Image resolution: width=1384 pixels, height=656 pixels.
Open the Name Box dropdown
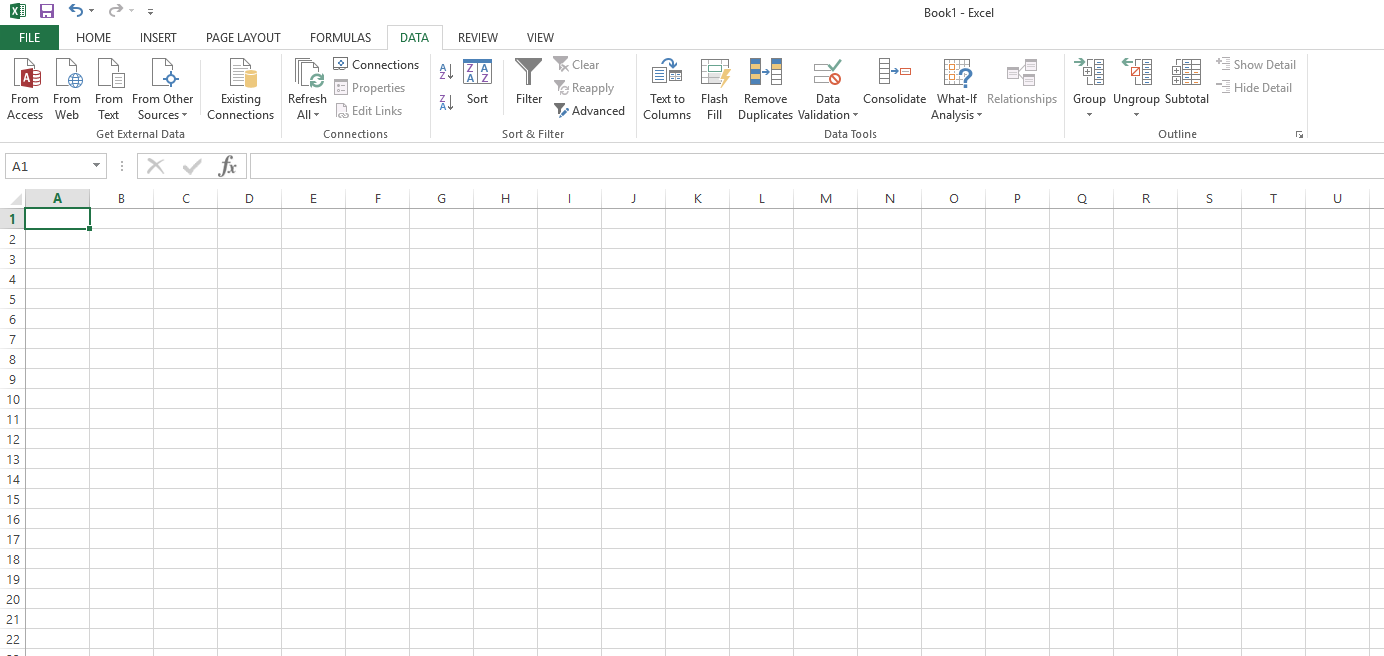97,166
